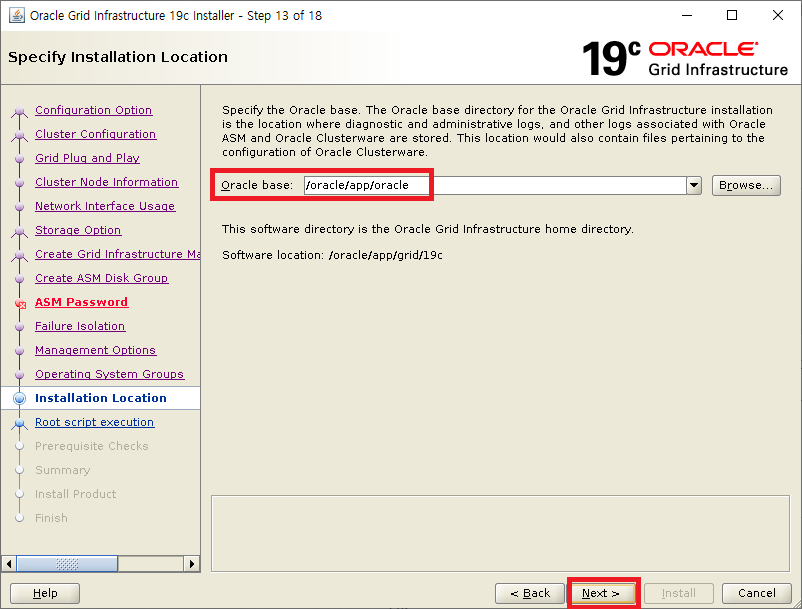Viewport: 802px width, 609px height.
Task: Click the Finish step label
Action: pos(51,518)
